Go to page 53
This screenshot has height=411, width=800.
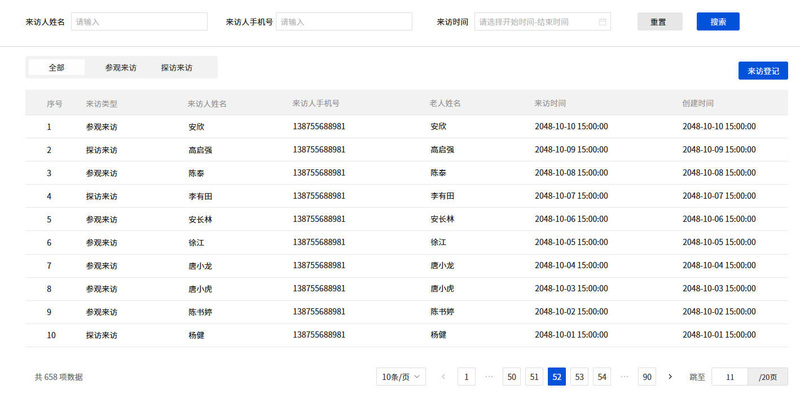click(579, 377)
